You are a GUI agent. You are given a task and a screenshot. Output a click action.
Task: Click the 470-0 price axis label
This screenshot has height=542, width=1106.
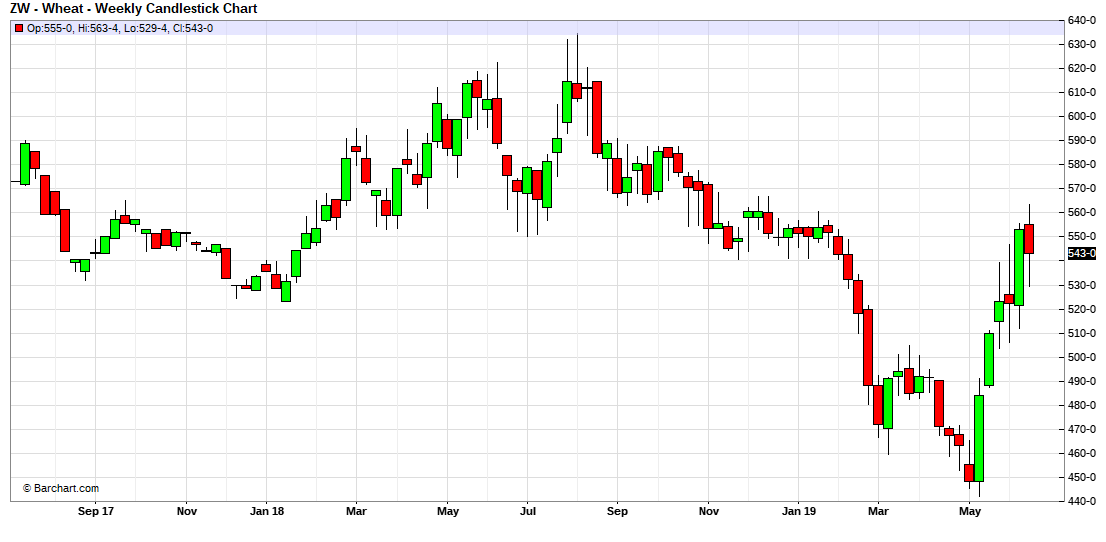tap(1082, 429)
